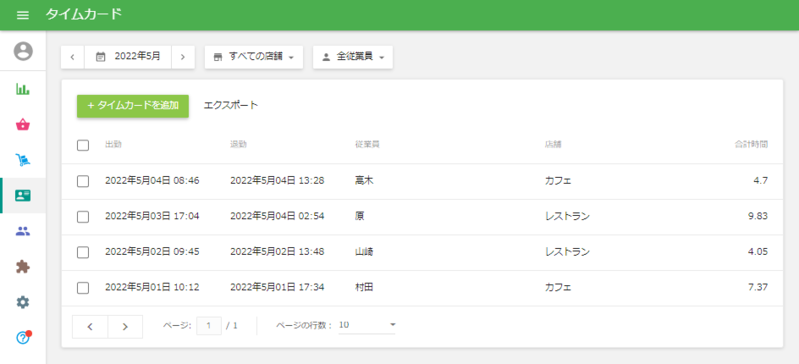Open entry 2022年5月02日 09:45
Image resolution: width=799 pixels, height=364 pixels.
coord(152,252)
